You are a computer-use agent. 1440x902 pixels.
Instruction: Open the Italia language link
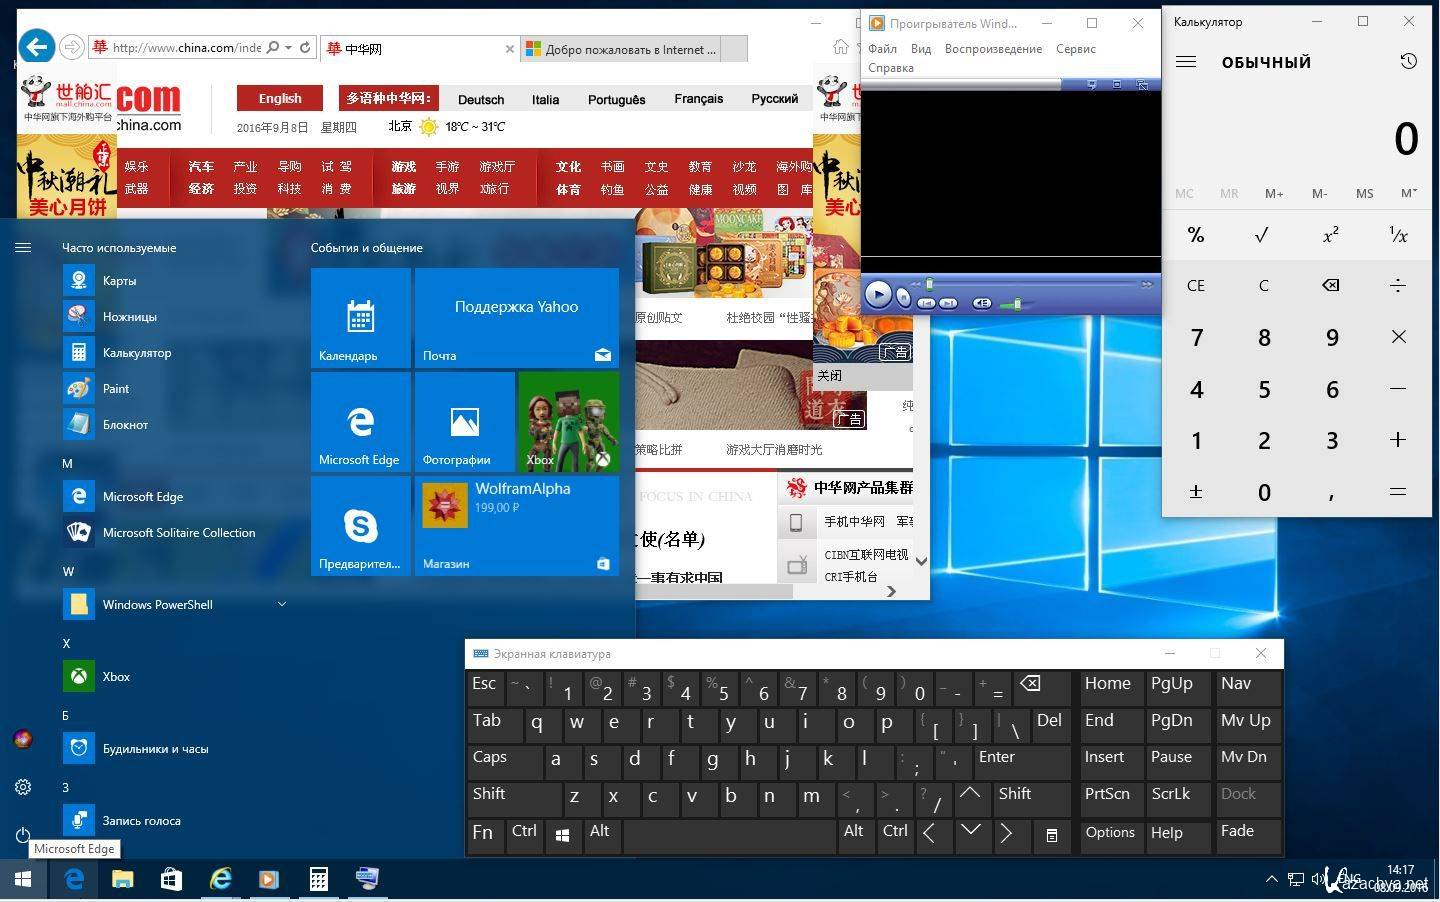[545, 99]
